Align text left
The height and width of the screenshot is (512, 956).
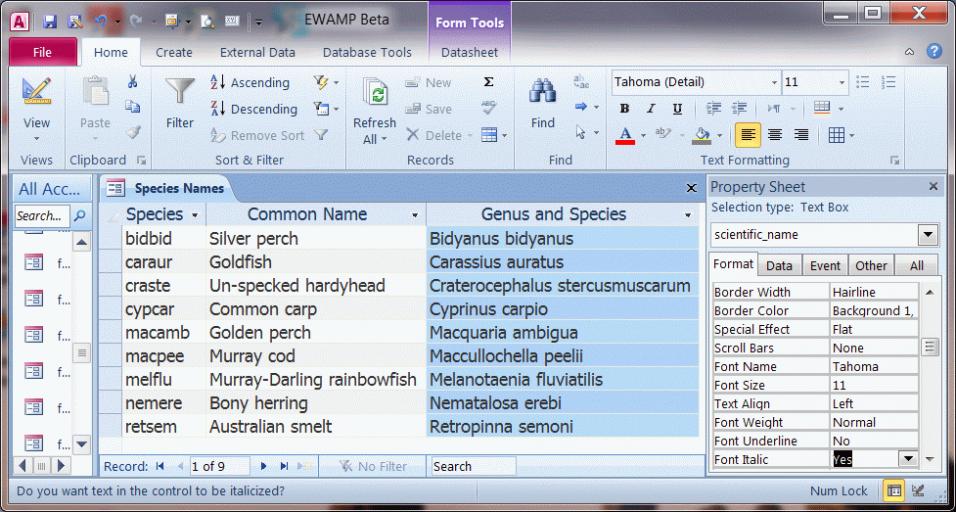click(747, 135)
